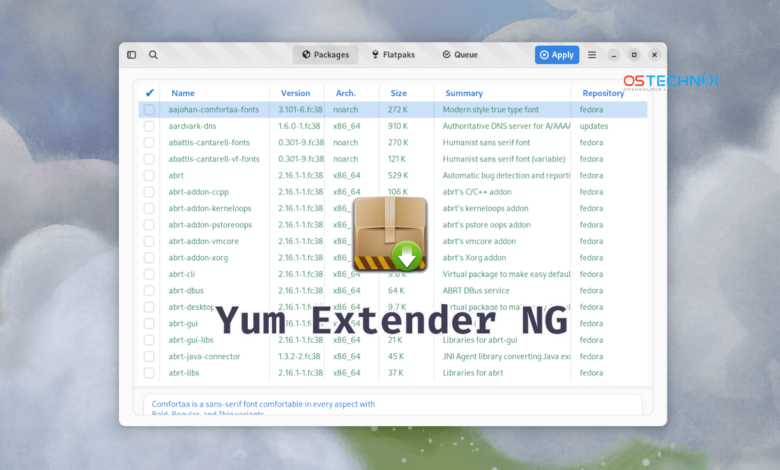
Task: Check the abrt-java-connector package checkbox
Action: (149, 356)
